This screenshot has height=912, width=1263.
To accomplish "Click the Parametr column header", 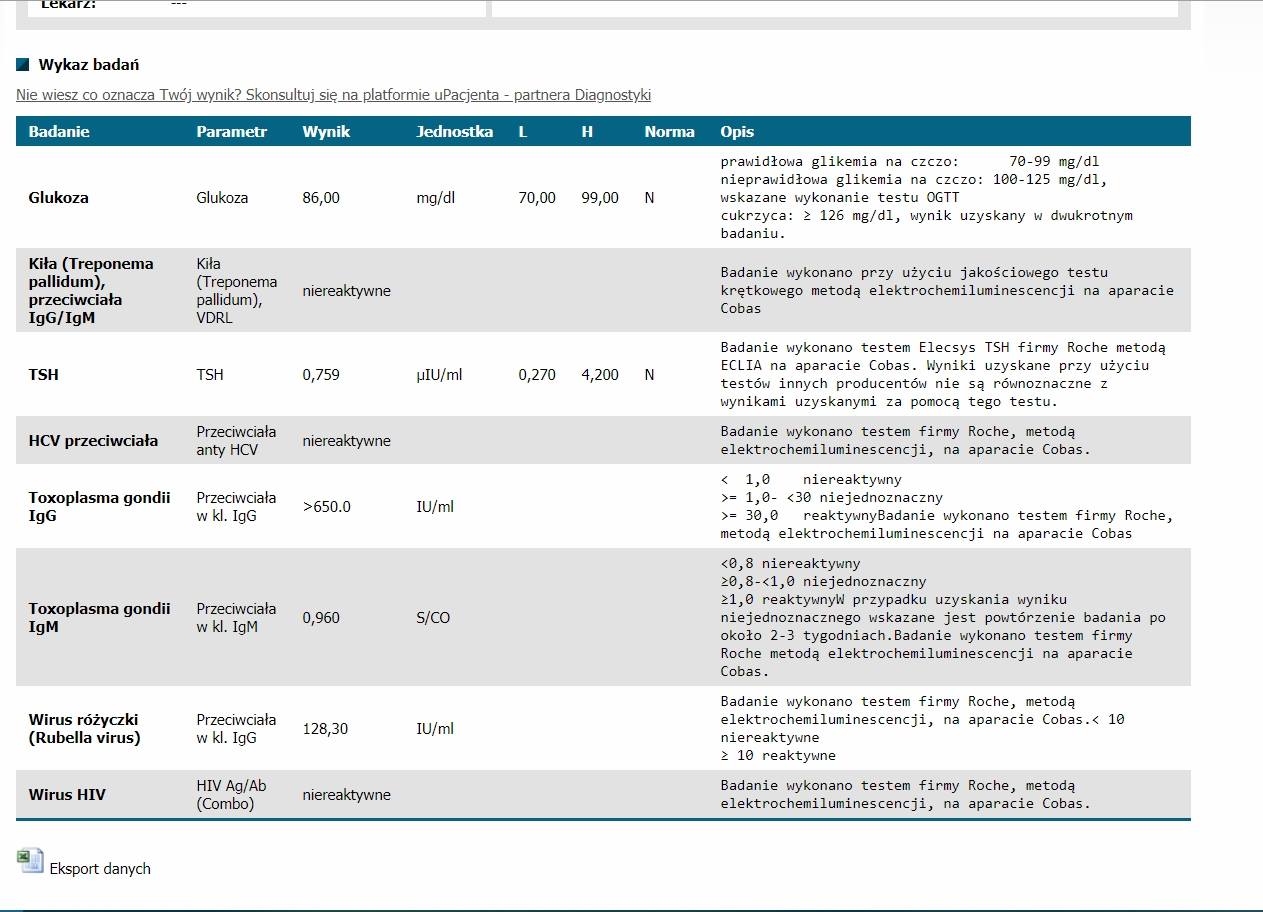I will tap(232, 132).
